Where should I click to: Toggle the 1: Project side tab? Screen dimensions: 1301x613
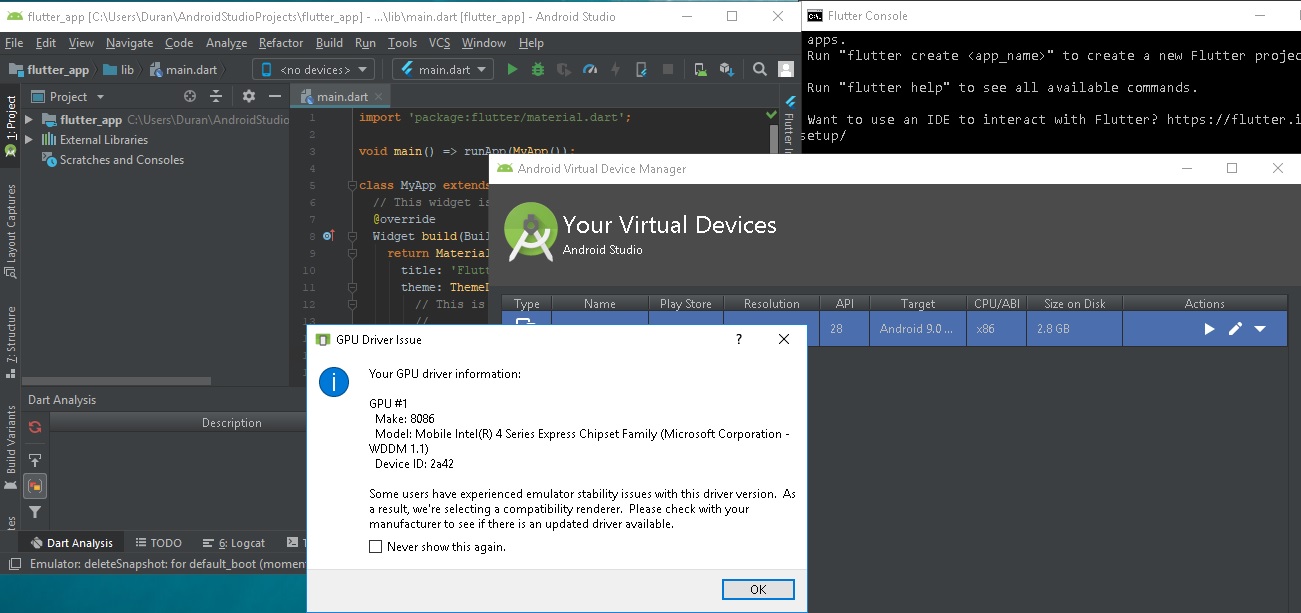[x=10, y=125]
